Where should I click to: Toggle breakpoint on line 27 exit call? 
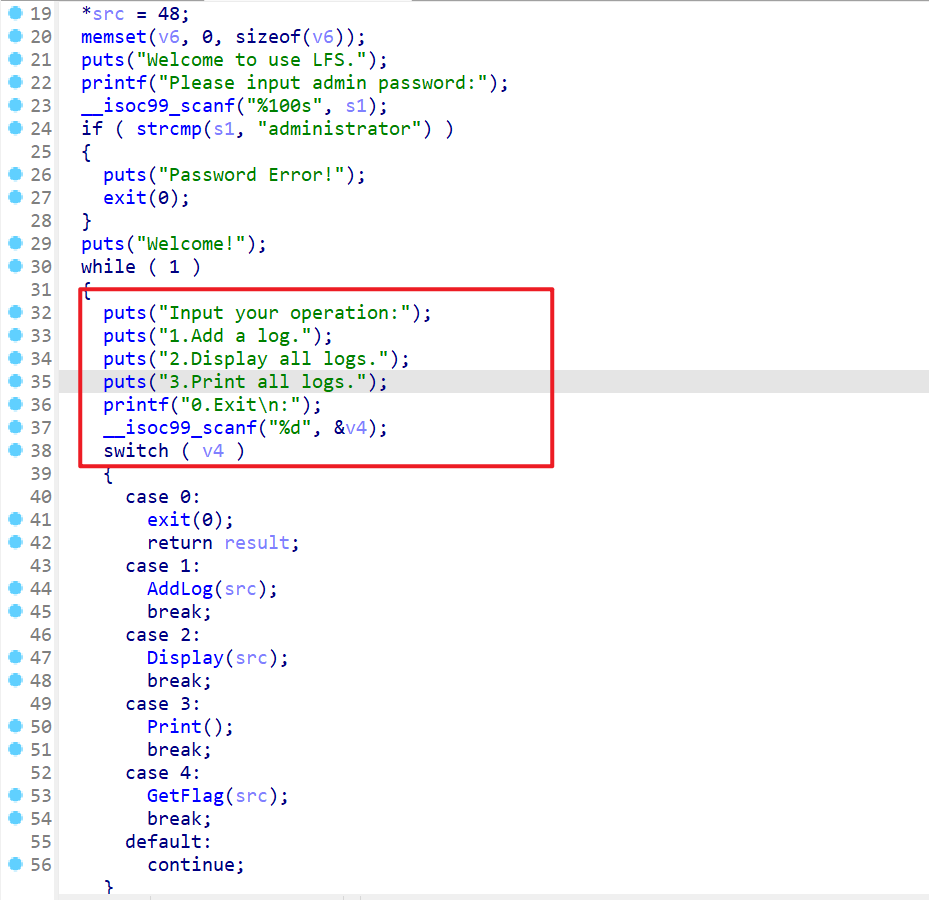(14, 197)
